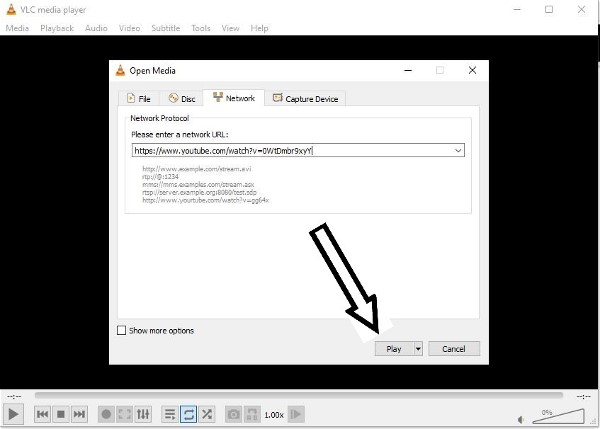Image resolution: width=600 pixels, height=429 pixels.
Task: Toggle random shuffle playback button
Action: pos(207,414)
